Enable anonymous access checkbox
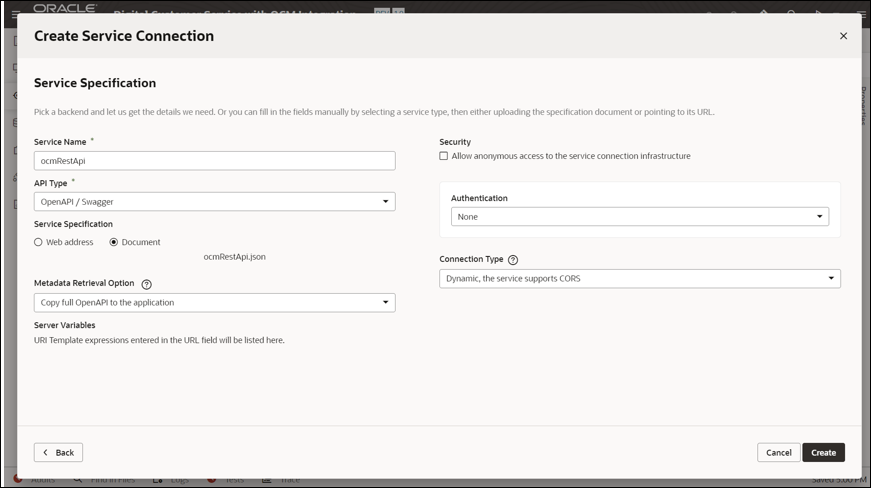The height and width of the screenshot is (488, 871). (x=443, y=156)
